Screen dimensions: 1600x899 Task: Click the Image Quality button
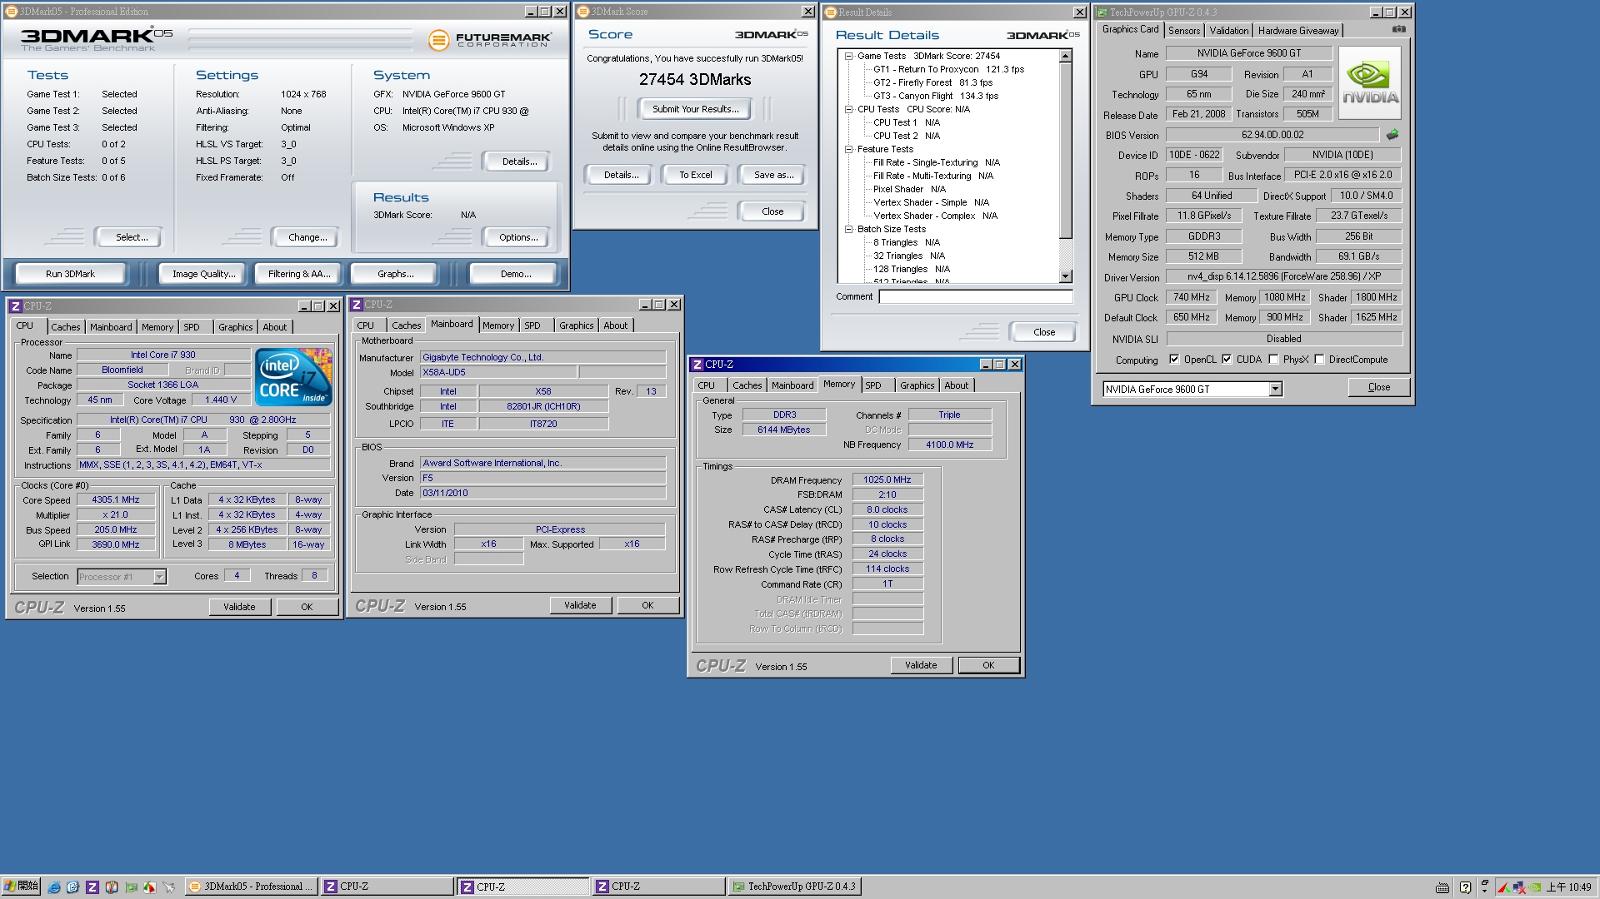[x=204, y=273]
